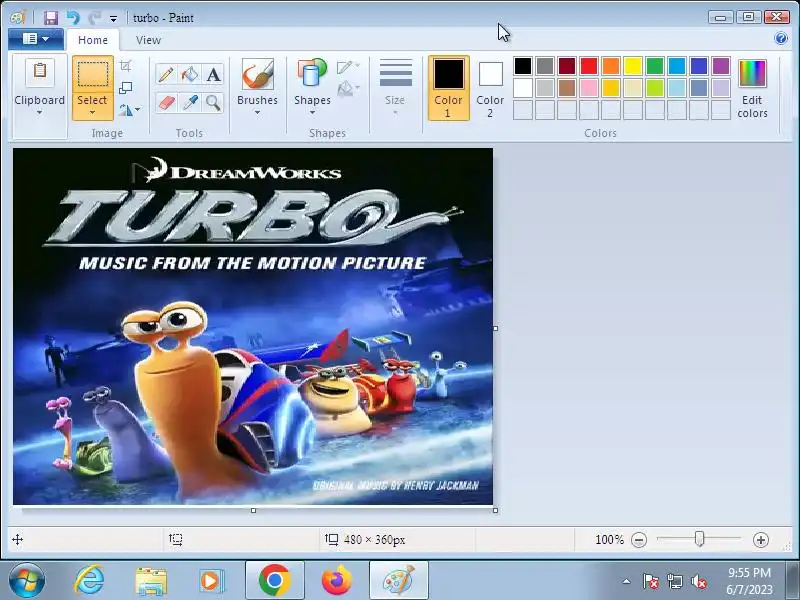
Task: Open Customize Quick Access Toolbar dropdown
Action: click(x=113, y=19)
